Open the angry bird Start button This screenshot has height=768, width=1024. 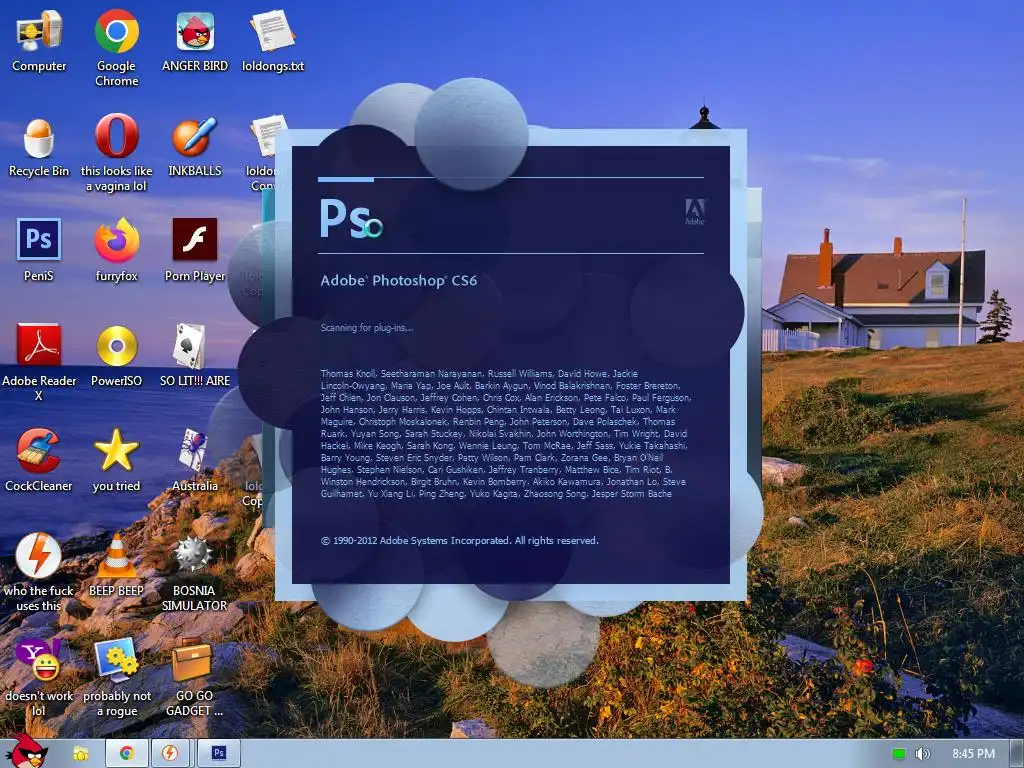26,752
